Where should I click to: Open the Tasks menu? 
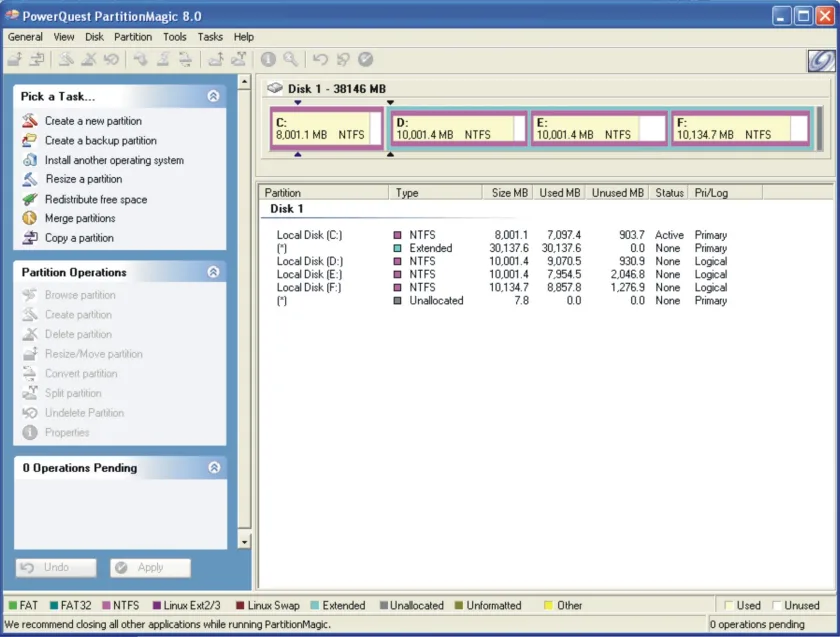[x=210, y=37]
